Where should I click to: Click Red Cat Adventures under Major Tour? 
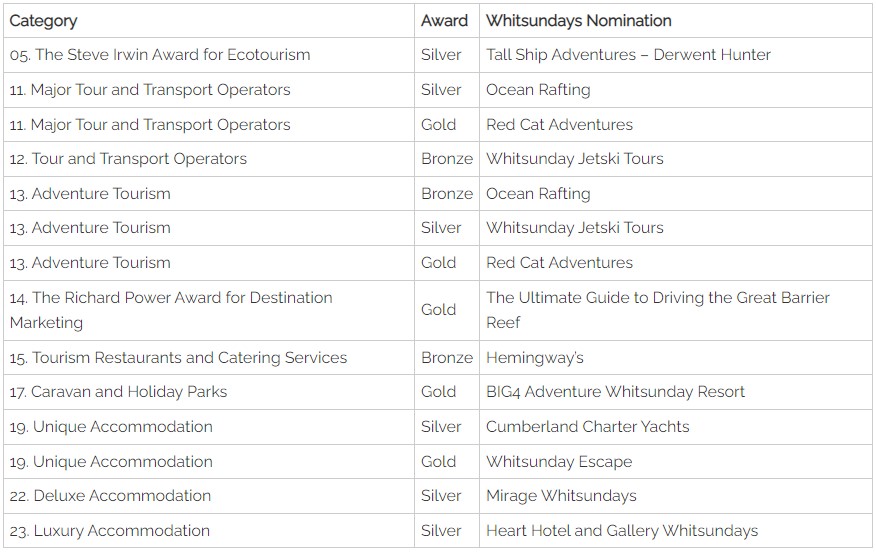click(559, 125)
